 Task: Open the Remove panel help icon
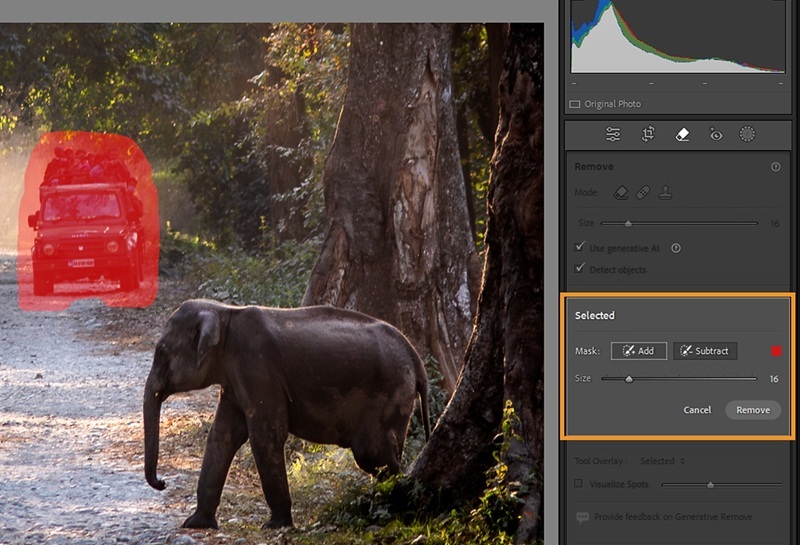click(776, 167)
